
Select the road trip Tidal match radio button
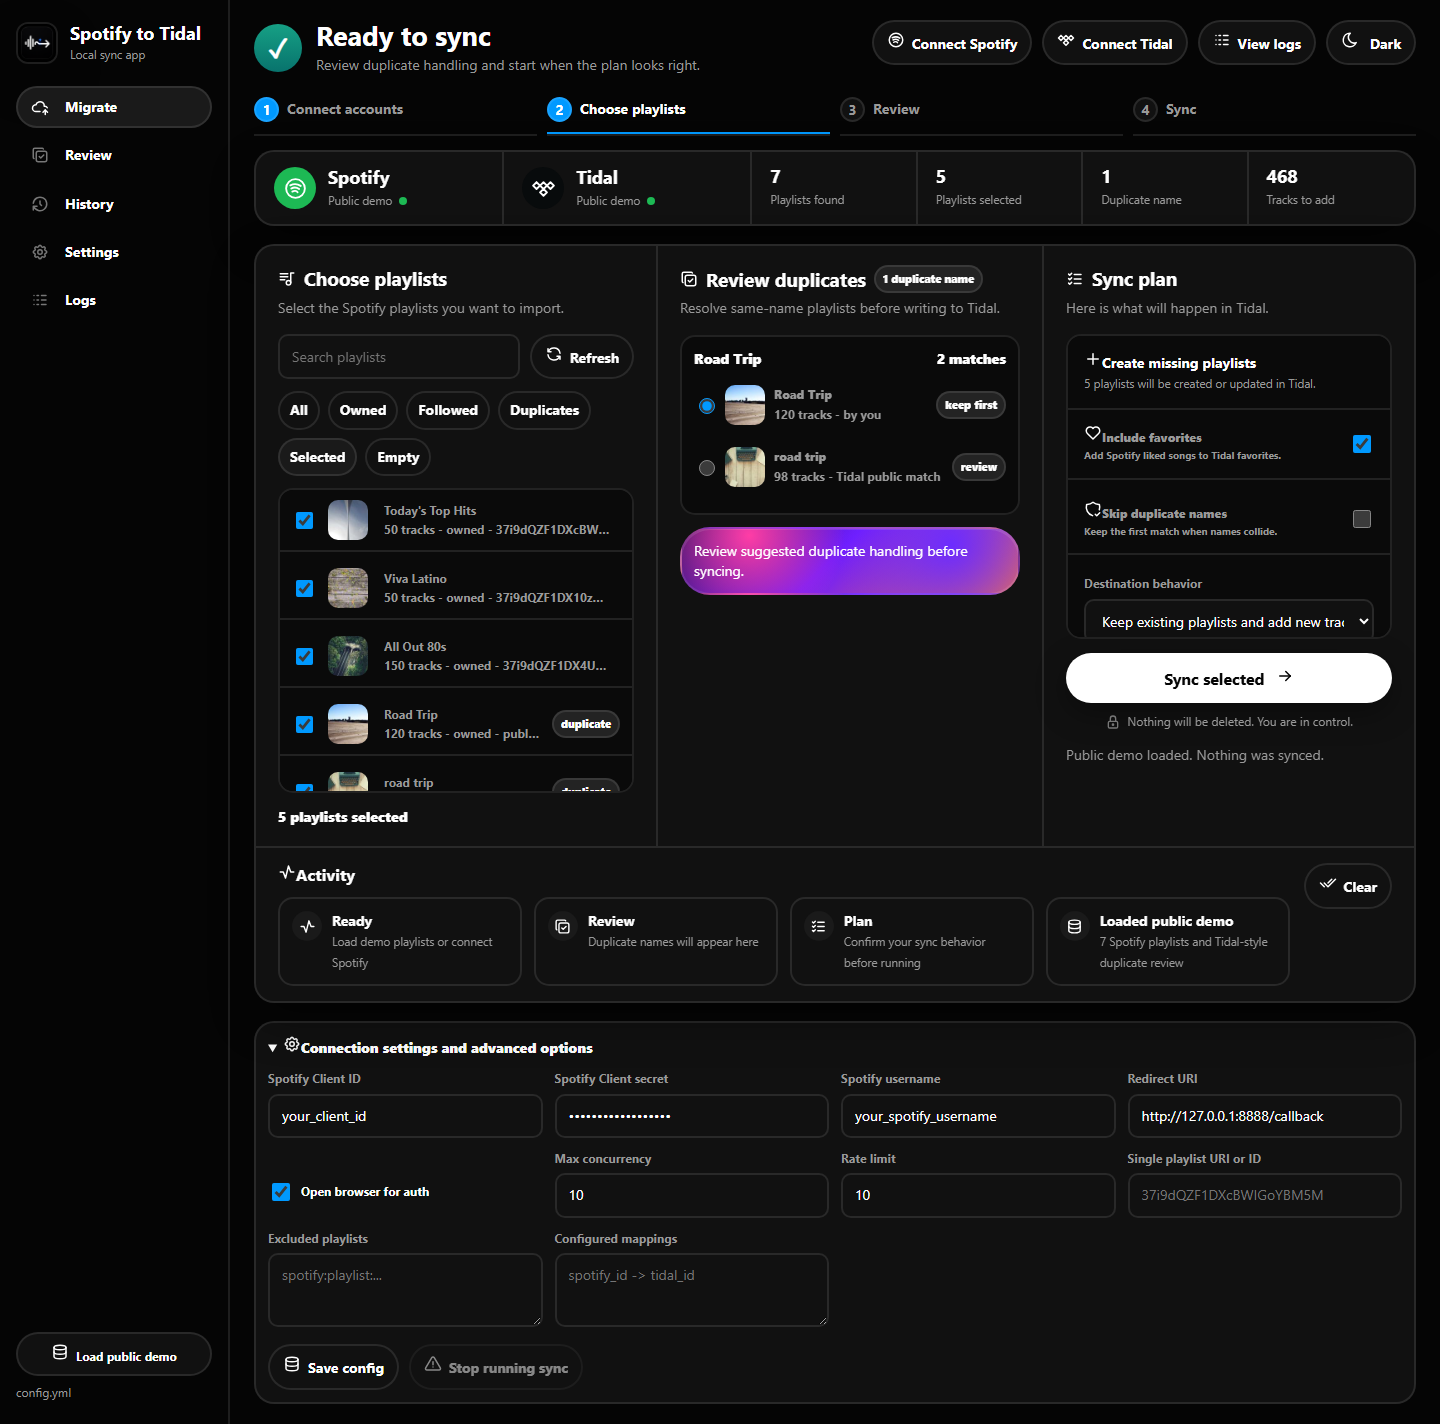[707, 468]
